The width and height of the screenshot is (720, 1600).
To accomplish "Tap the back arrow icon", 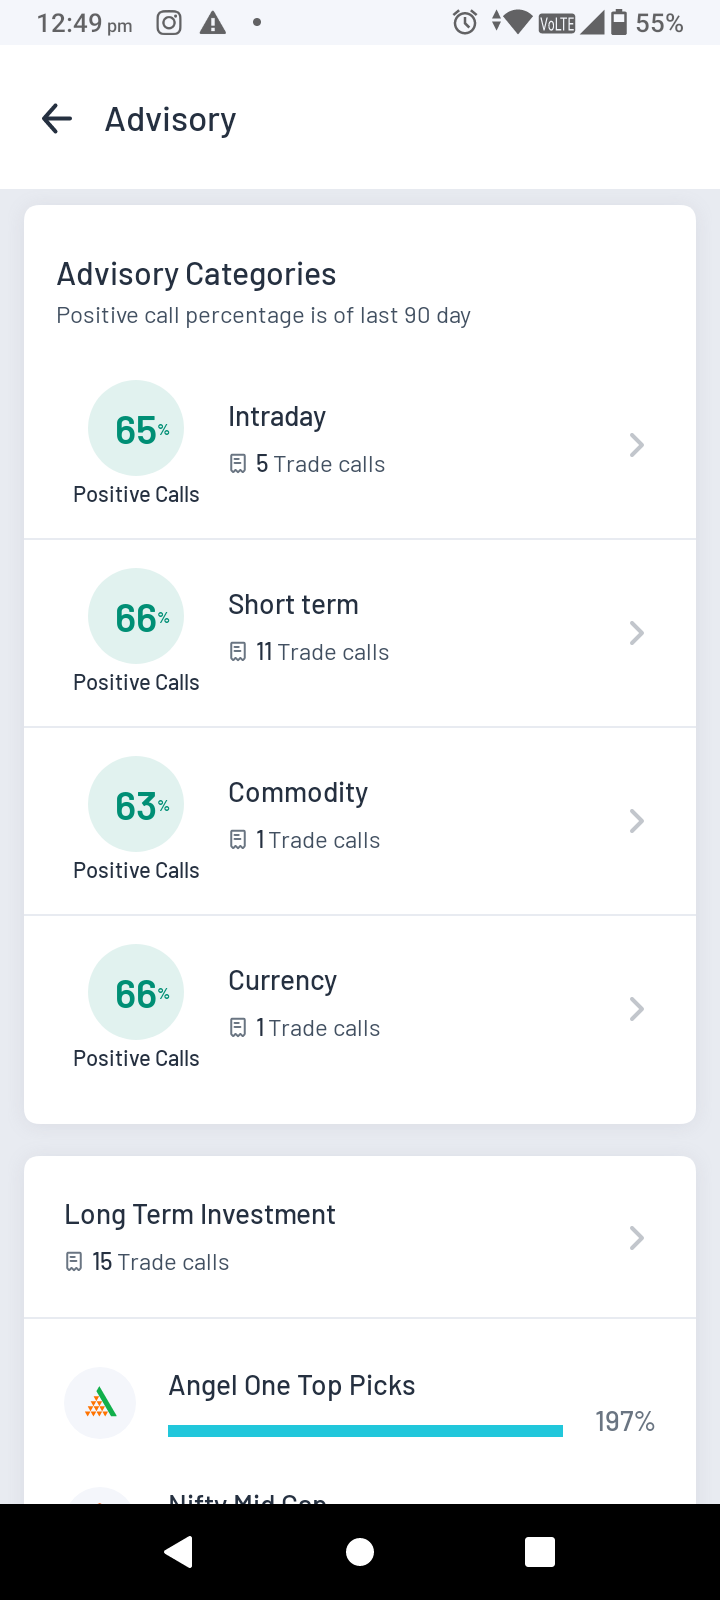I will (x=57, y=119).
